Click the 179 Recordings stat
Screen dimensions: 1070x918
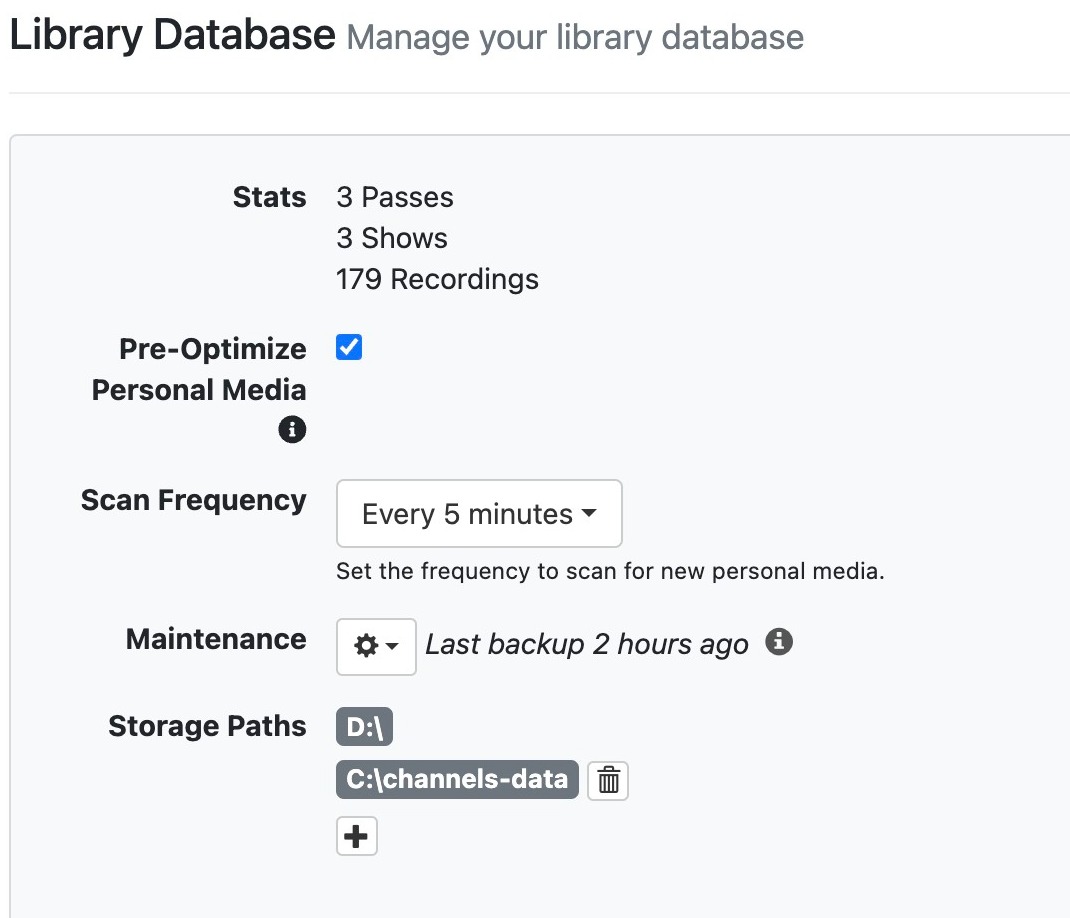tap(437, 279)
